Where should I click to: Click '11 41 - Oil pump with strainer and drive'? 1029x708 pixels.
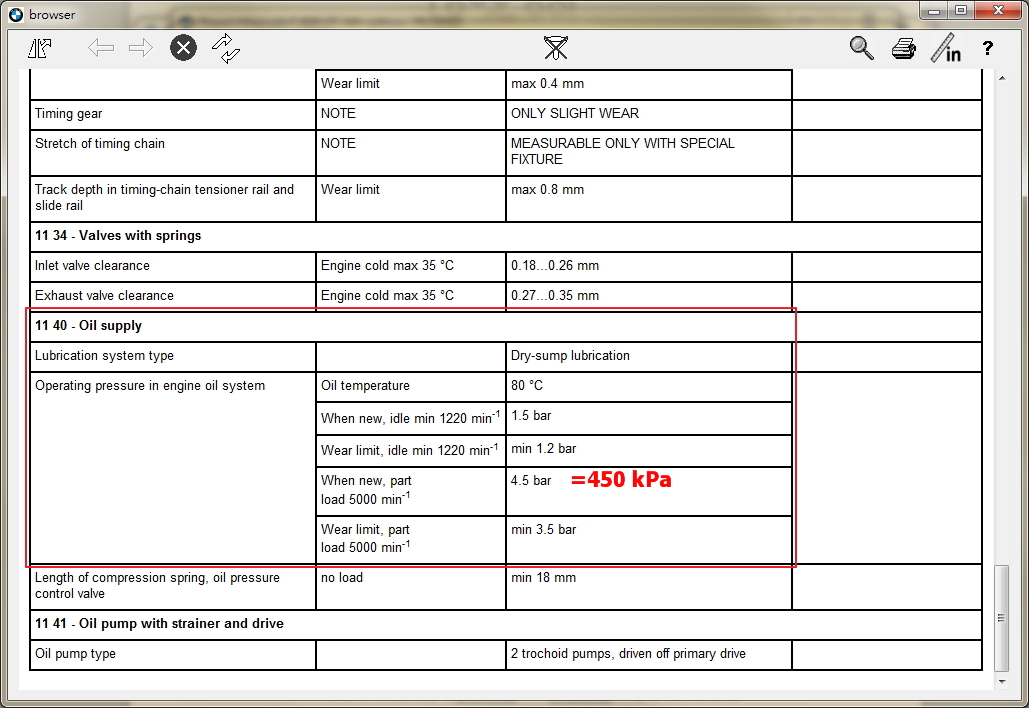[x=159, y=624]
